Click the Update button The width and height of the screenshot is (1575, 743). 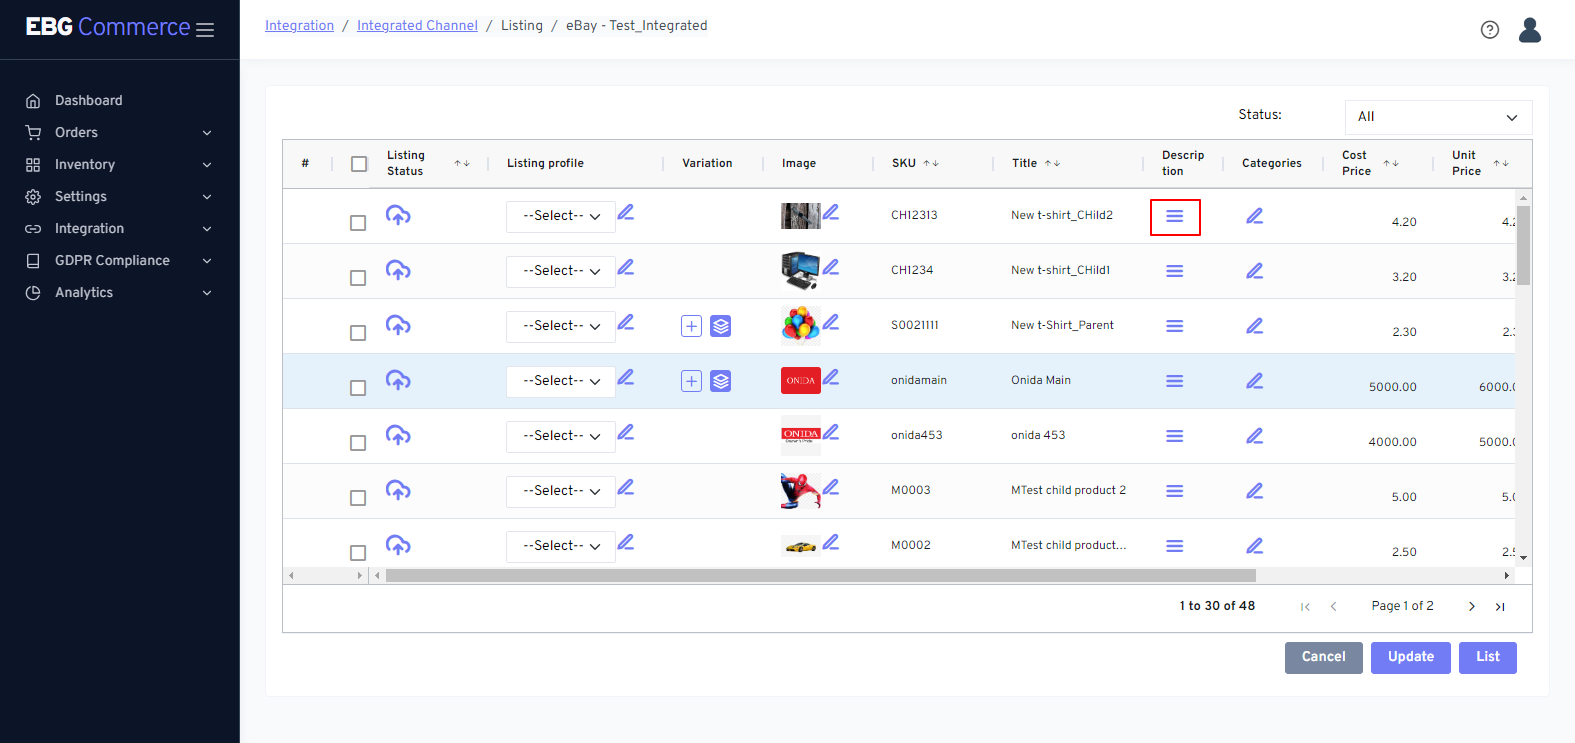[x=1410, y=657]
